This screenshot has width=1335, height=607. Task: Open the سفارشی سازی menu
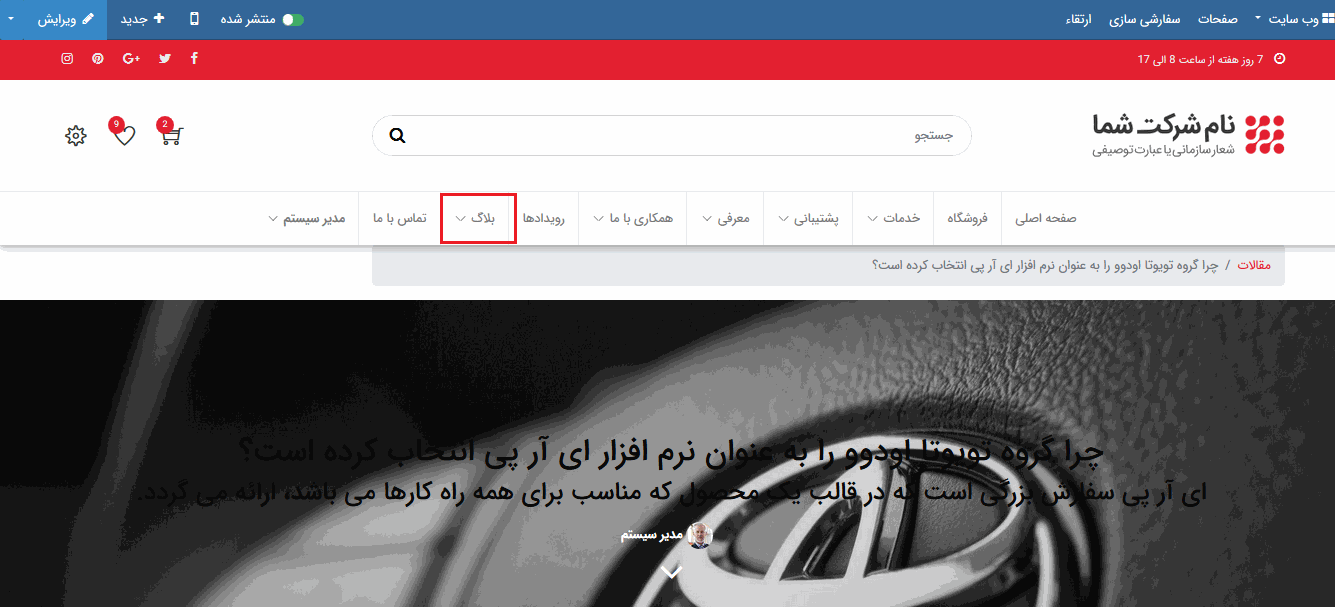(1145, 19)
